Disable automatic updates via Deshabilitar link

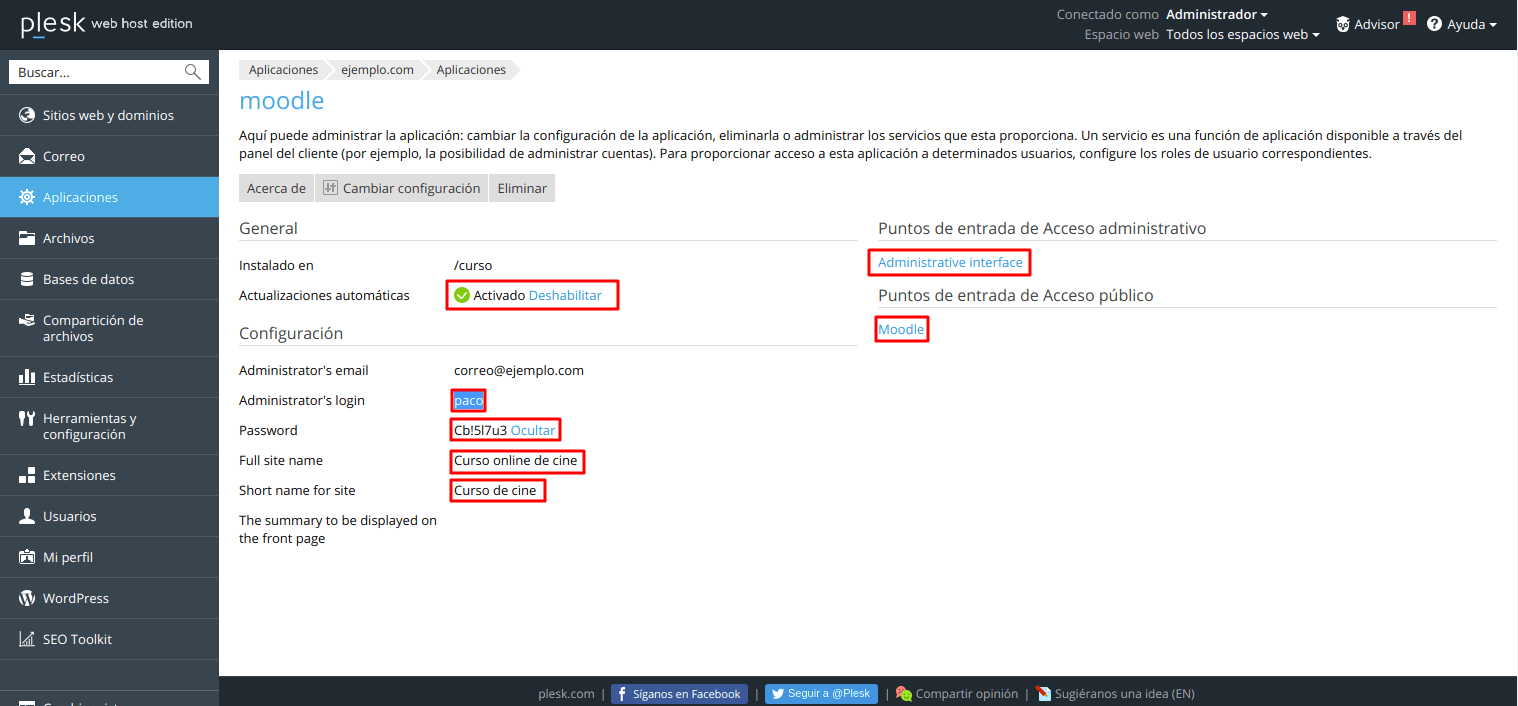pyautogui.click(x=565, y=295)
